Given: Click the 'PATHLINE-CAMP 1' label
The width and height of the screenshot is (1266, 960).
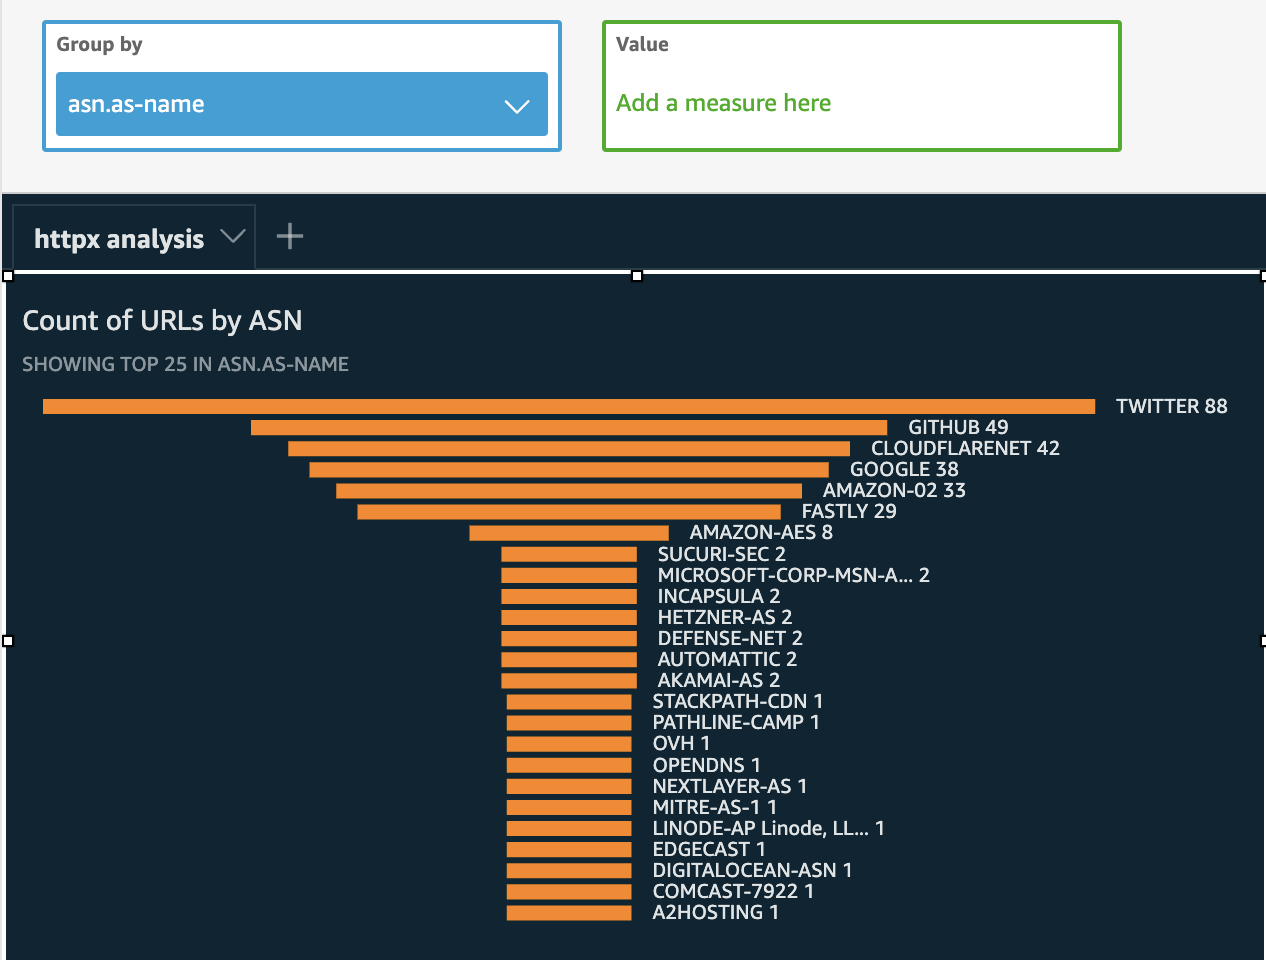Looking at the screenshot, I should pyautogui.click(x=736, y=722).
